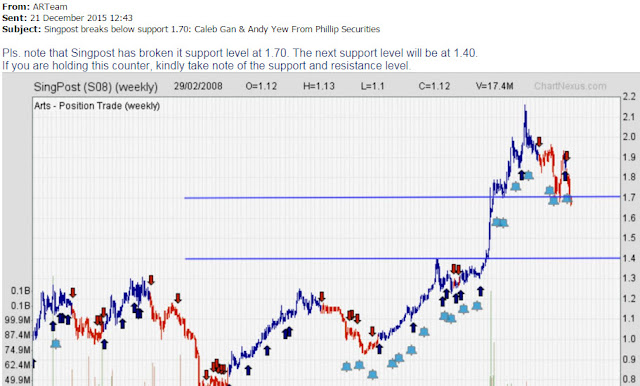Click the 1.8 price axis label
The width and height of the screenshot is (640, 386).
coord(629,177)
